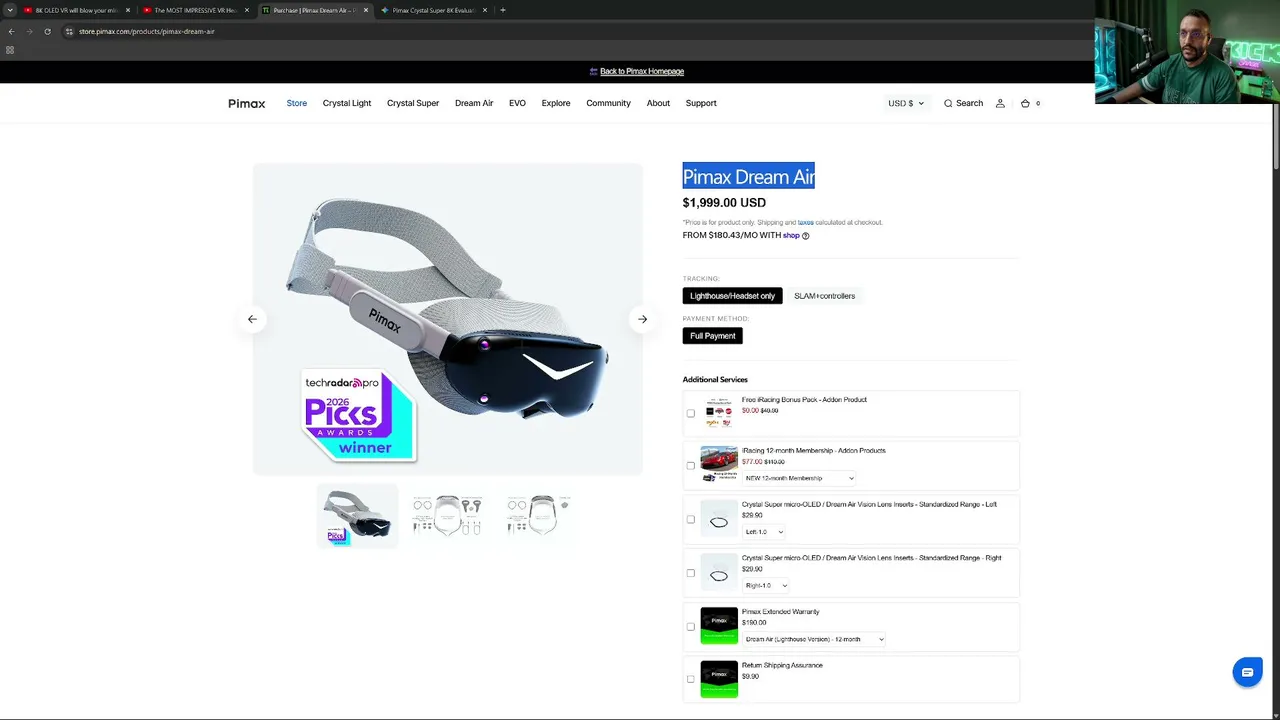Click the main headset product image
Viewport: 1280px width, 720px height.
pos(448,319)
